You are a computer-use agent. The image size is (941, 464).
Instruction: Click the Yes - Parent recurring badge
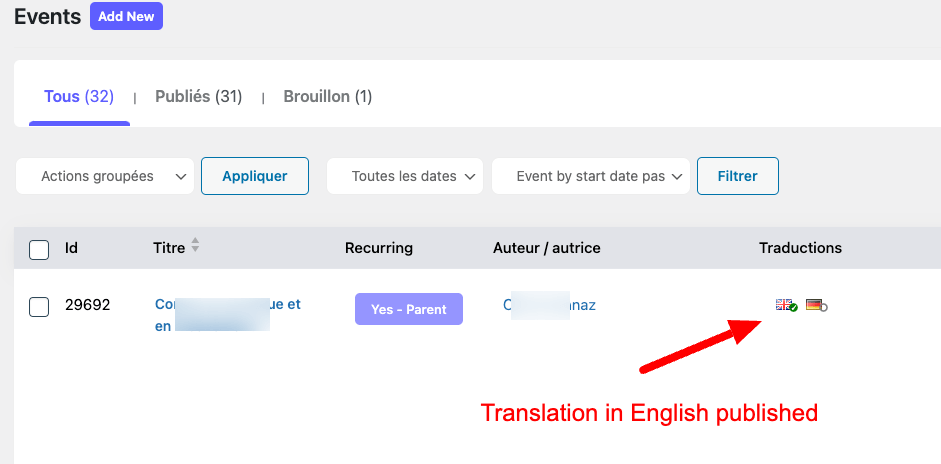(x=409, y=309)
